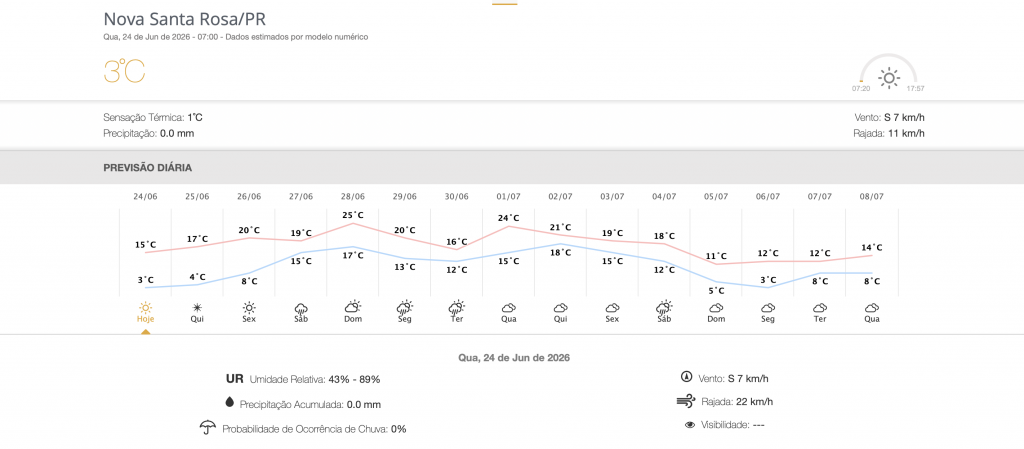Click the wind compass Vento icon

[x=686, y=377]
